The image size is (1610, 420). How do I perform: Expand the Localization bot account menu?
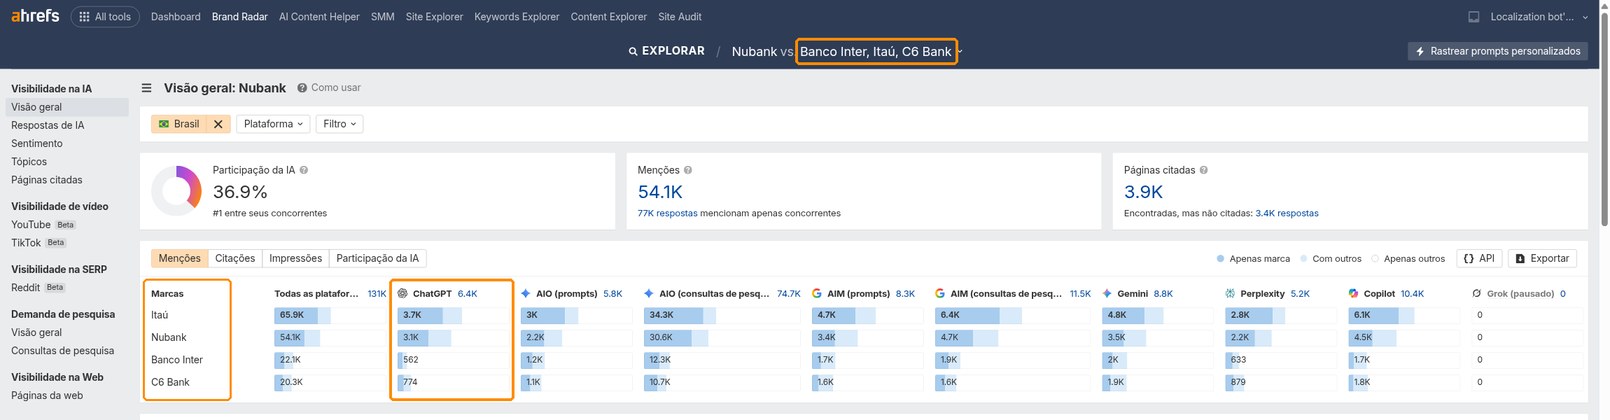[1538, 17]
